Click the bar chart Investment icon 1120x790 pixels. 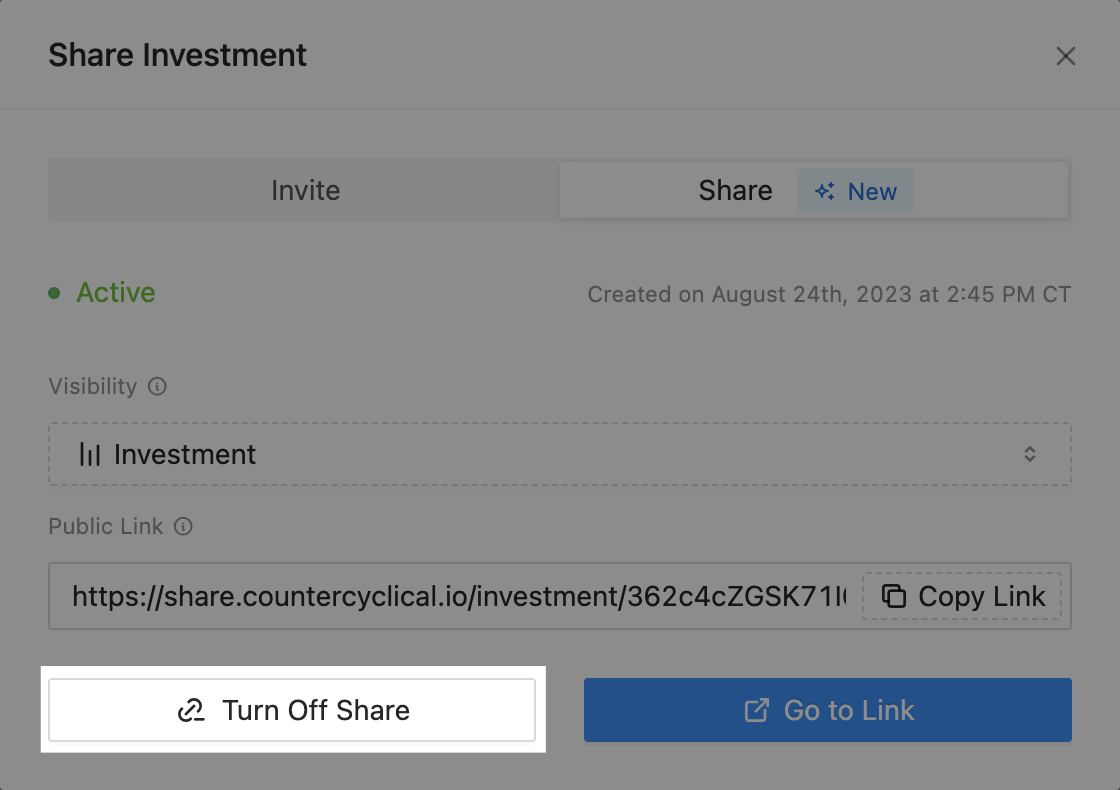(90, 454)
